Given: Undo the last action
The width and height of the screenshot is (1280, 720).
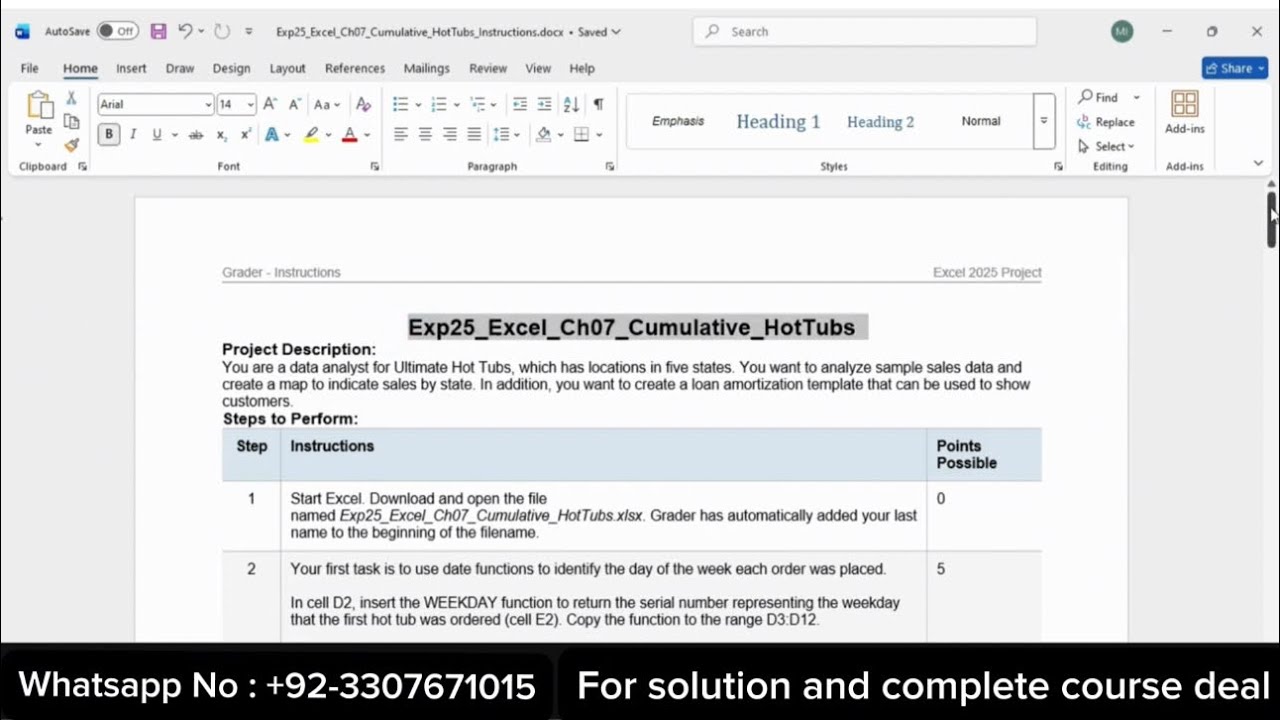Looking at the screenshot, I should click(x=185, y=31).
